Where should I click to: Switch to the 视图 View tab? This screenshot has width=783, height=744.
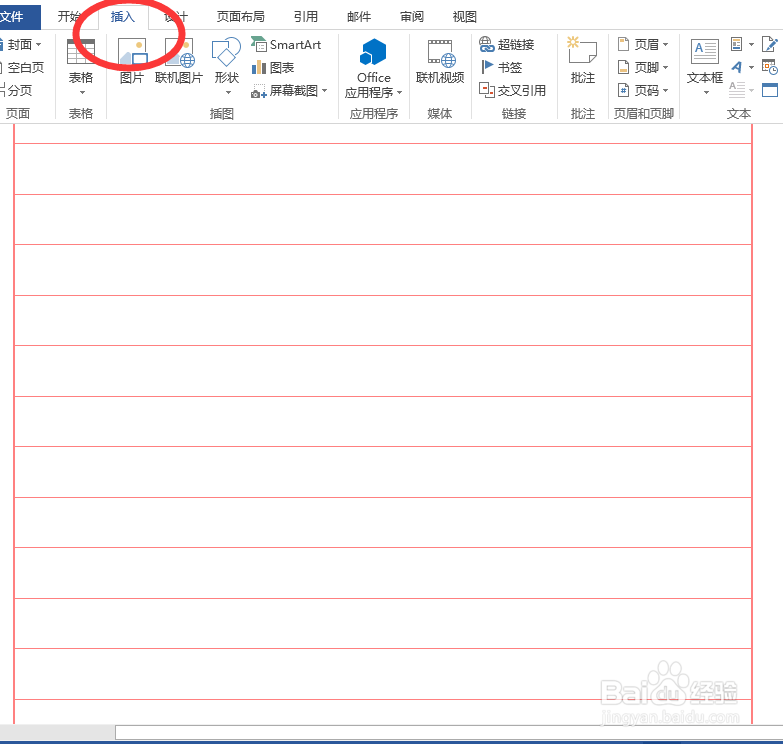pos(464,16)
